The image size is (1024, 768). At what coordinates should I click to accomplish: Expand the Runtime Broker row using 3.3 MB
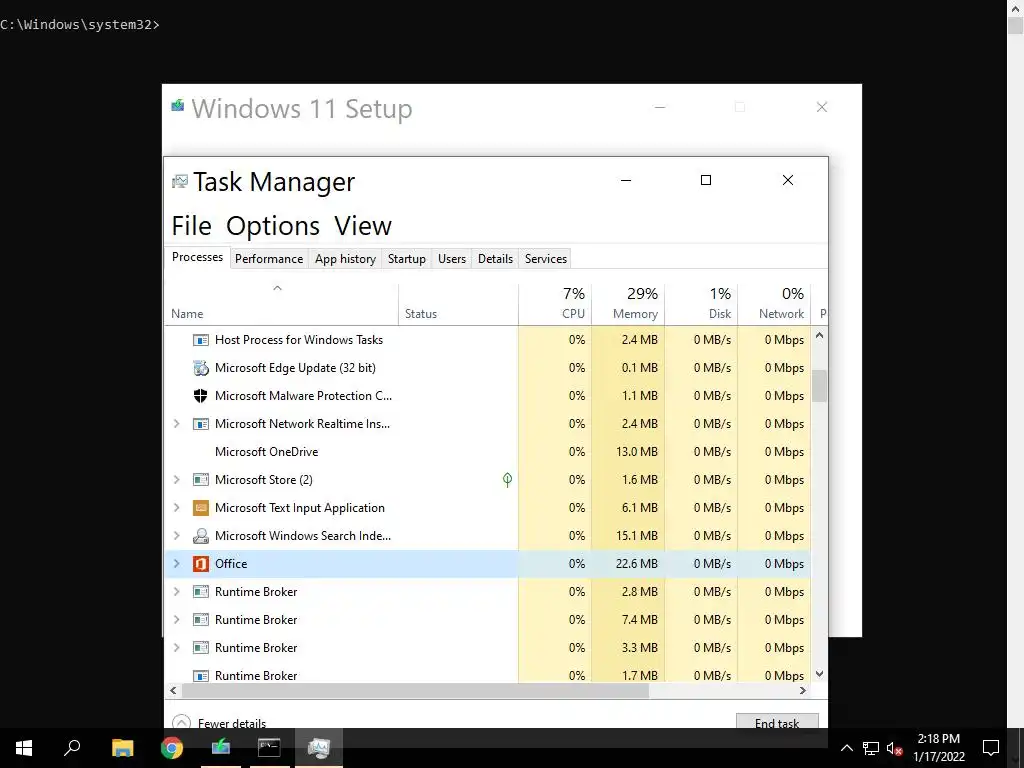coord(176,648)
